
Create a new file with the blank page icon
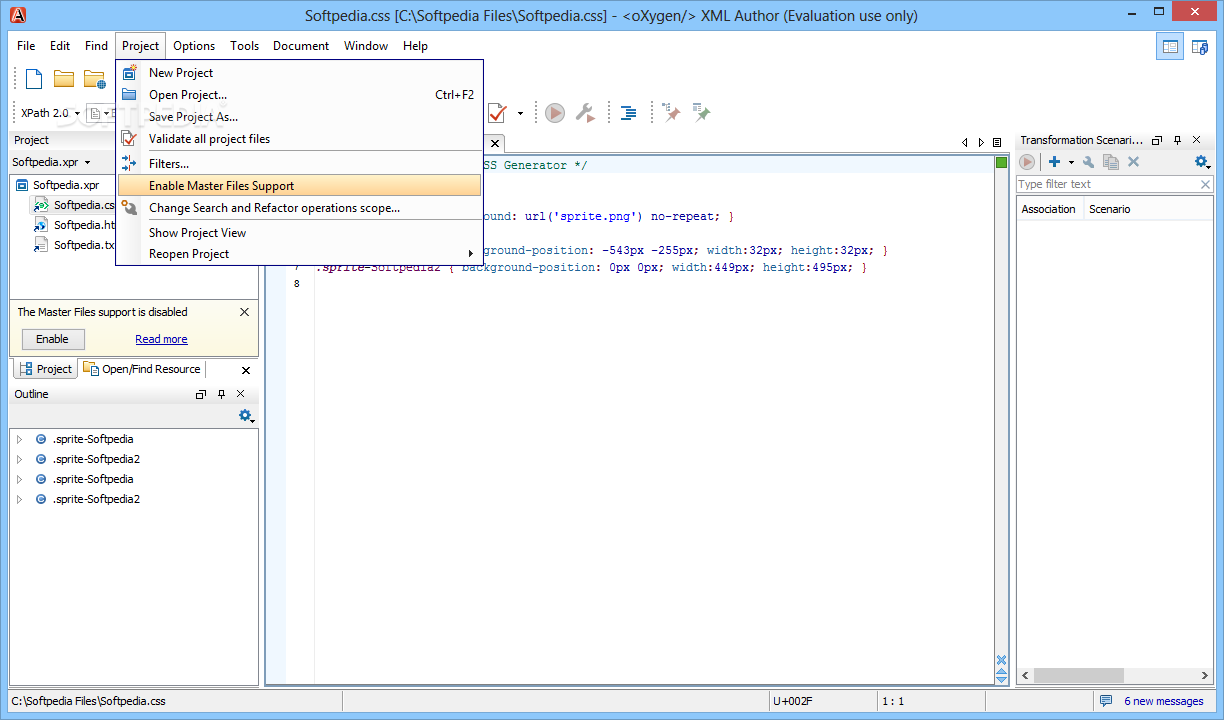point(34,79)
